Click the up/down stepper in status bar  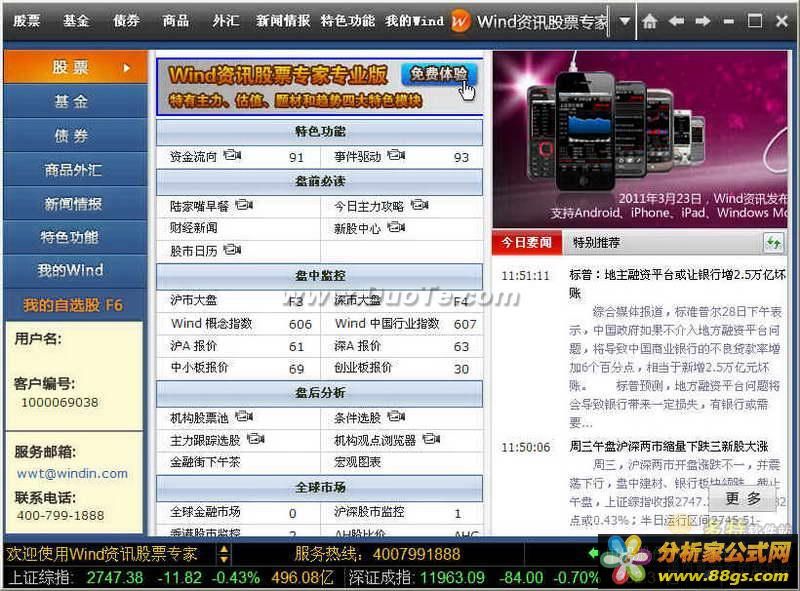[224, 554]
